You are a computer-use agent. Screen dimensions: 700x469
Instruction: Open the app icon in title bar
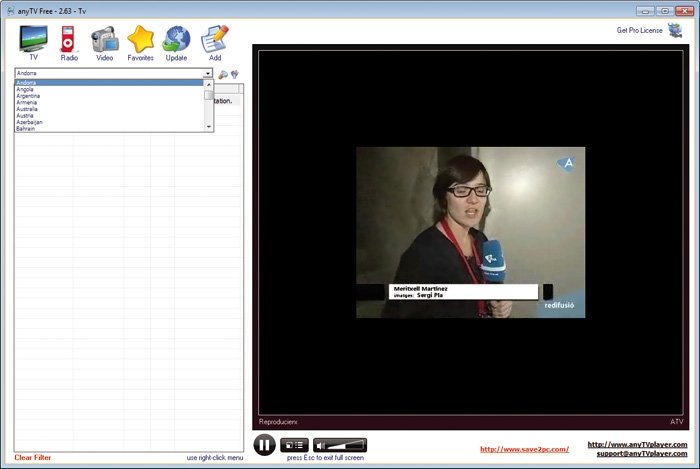10,10
